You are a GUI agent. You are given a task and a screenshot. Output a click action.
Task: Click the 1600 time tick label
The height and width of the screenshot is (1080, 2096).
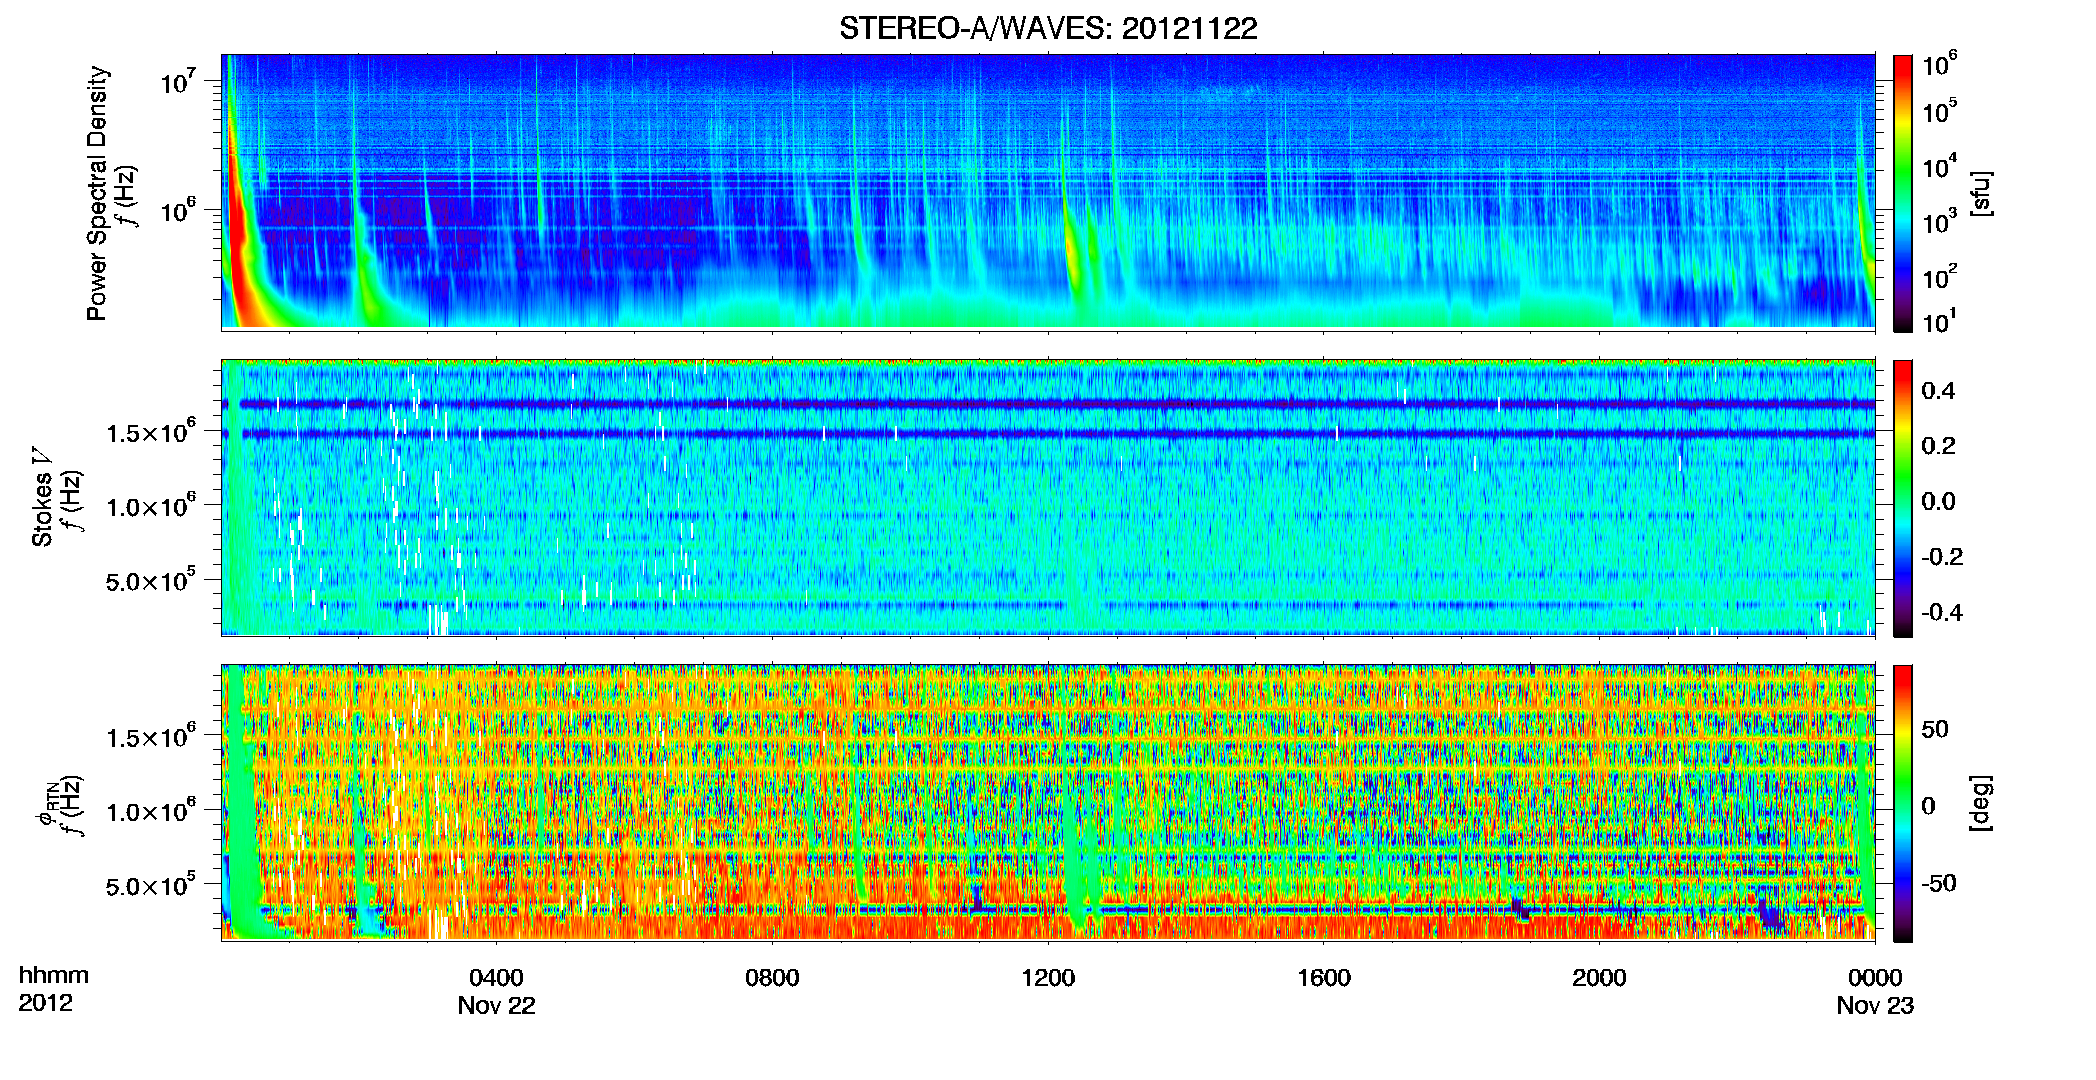click(x=1324, y=978)
